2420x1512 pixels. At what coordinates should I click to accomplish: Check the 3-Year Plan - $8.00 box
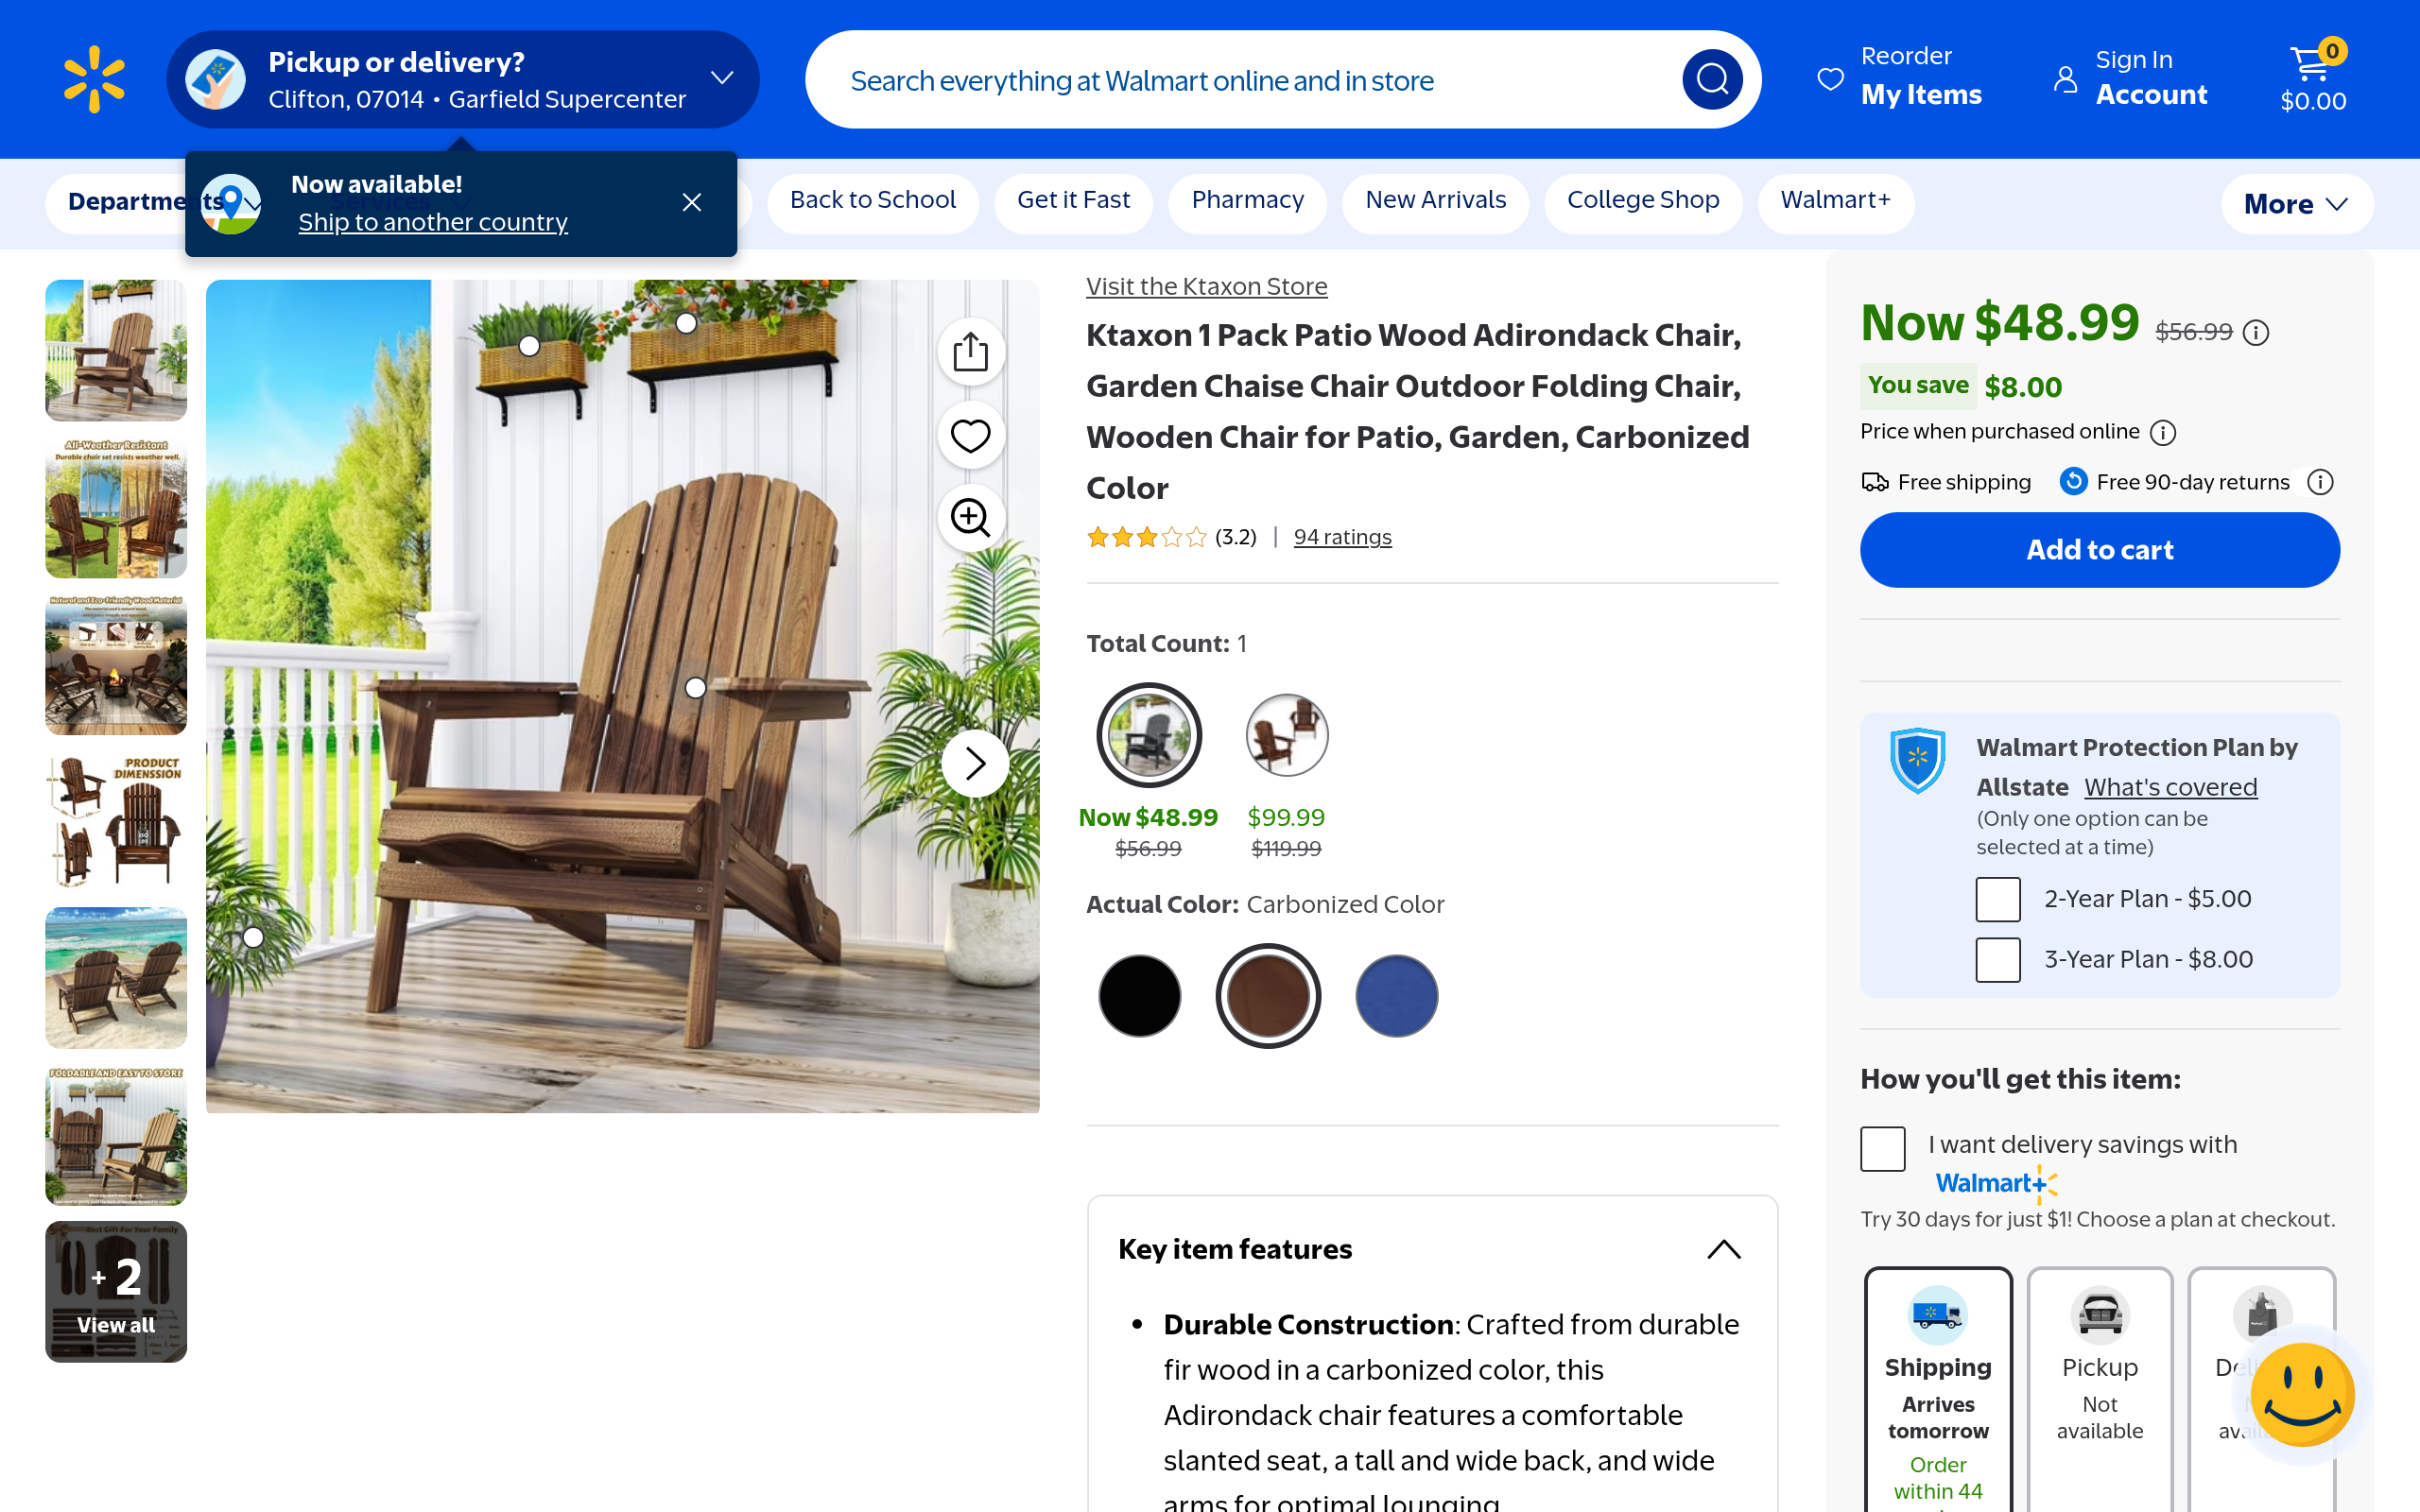click(x=1998, y=960)
